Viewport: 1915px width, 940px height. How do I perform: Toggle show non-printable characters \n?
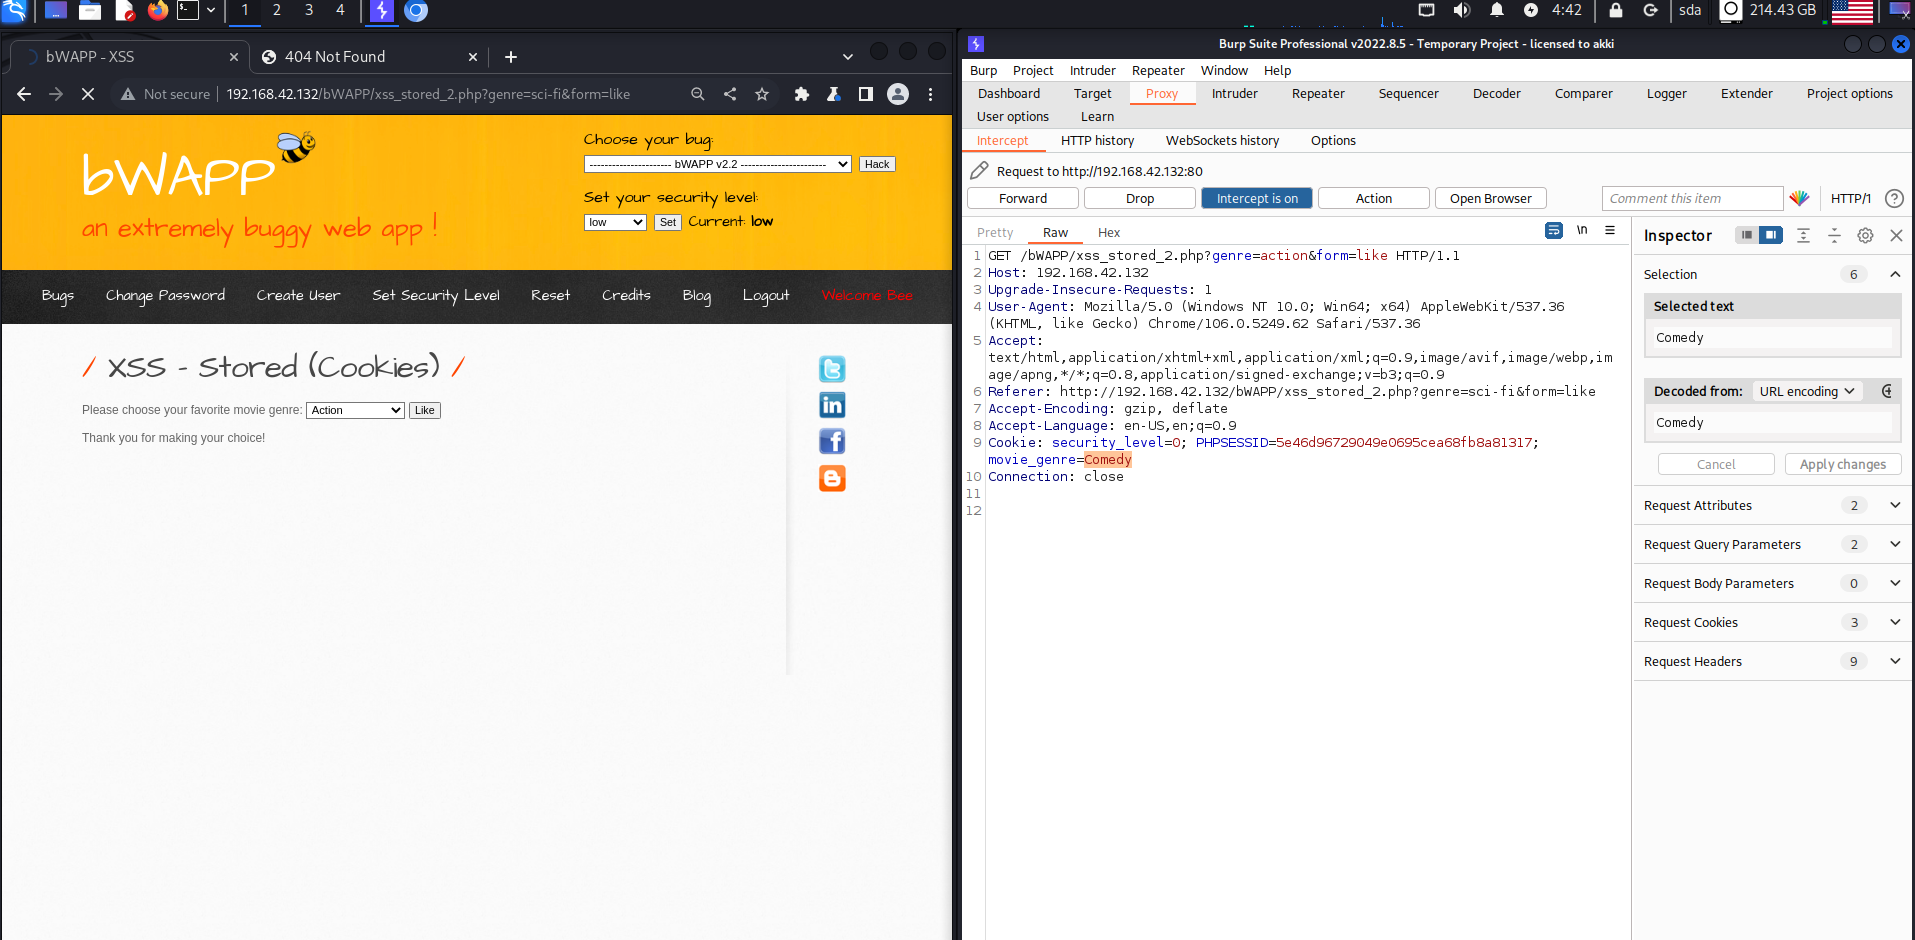tap(1582, 230)
